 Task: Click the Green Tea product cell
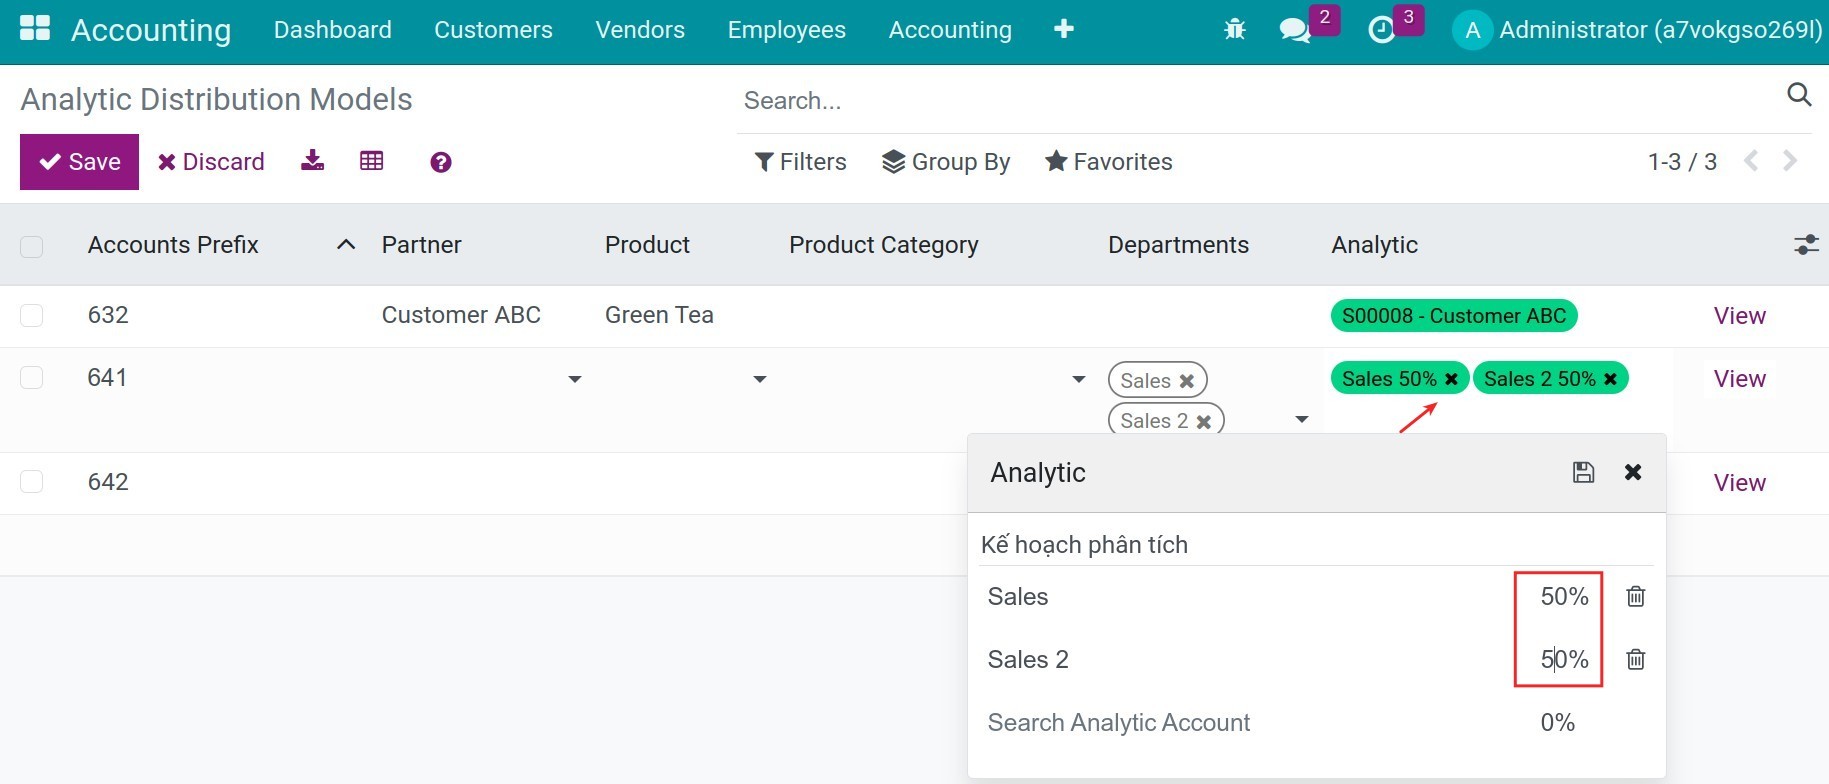(659, 315)
